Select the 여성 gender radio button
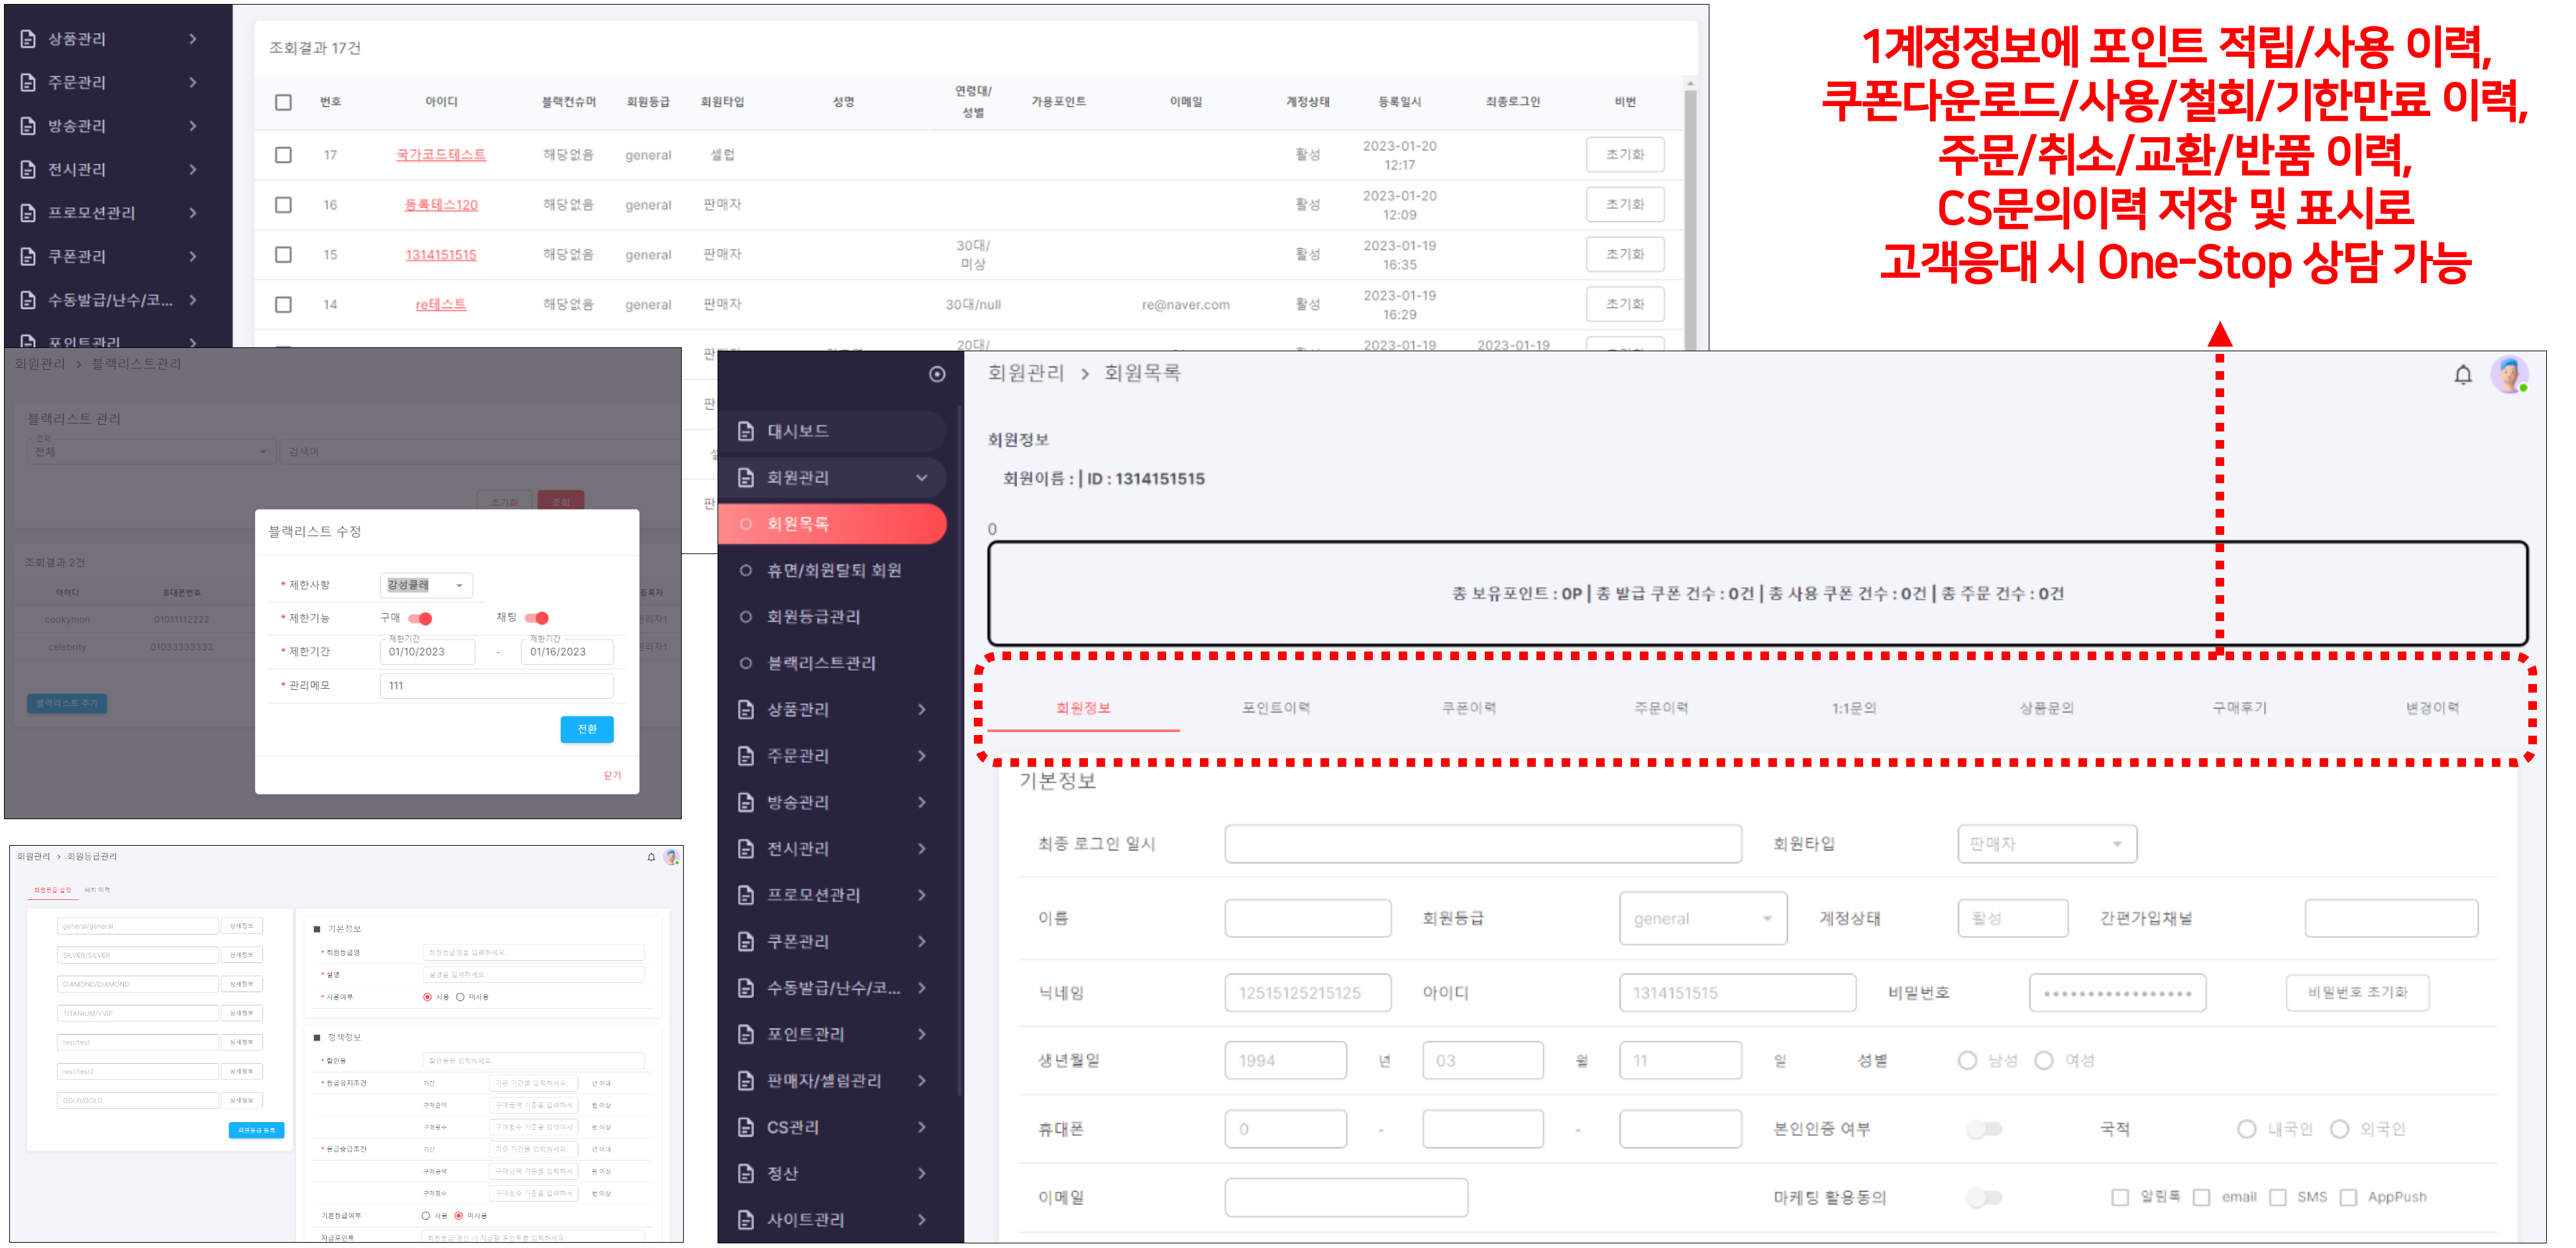Viewport: 2576px width, 1248px height. tap(2044, 1060)
